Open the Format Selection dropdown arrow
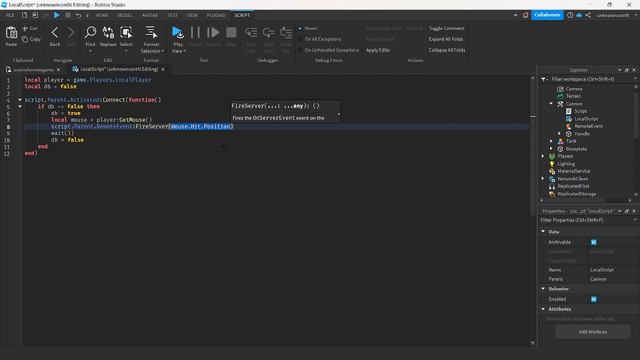Screen dimensions: 640x360 tap(162, 51)
